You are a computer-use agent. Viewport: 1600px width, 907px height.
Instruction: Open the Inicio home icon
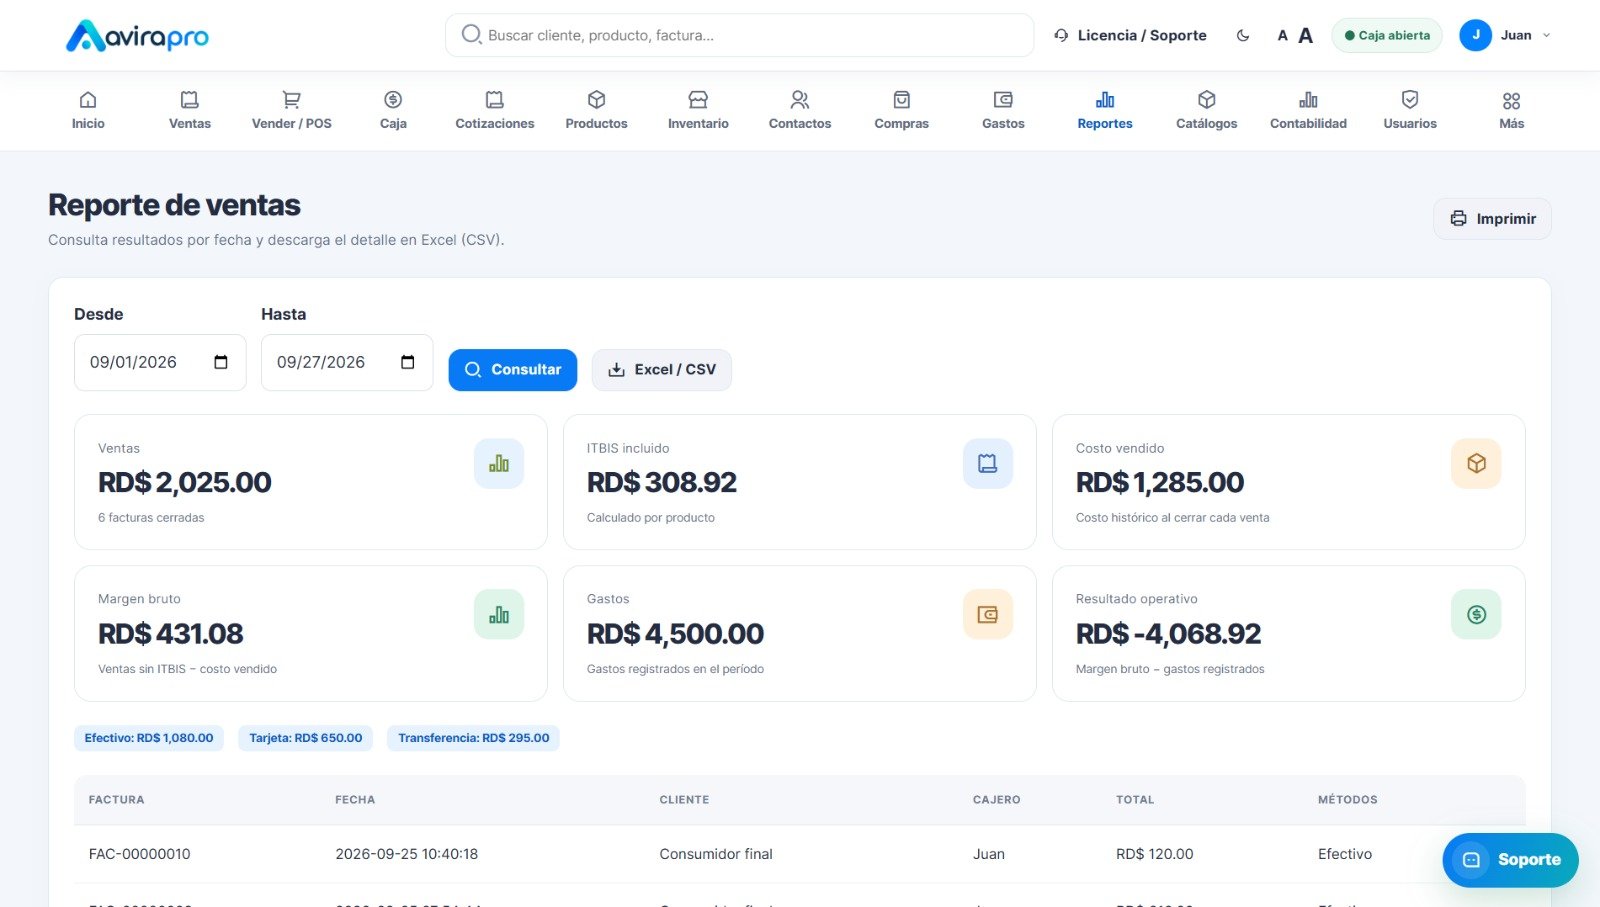click(x=88, y=100)
